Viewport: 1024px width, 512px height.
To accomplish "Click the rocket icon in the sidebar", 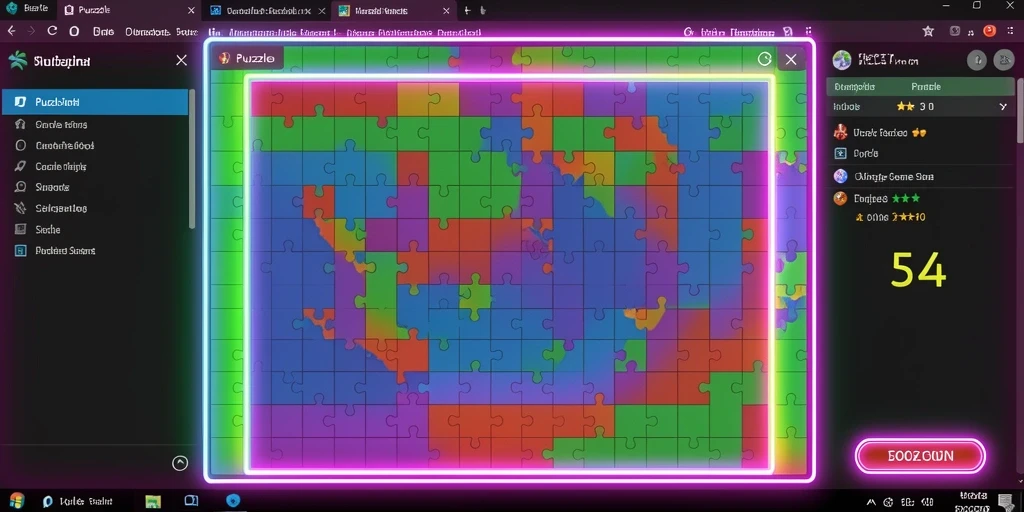I will pyautogui.click(x=20, y=166).
